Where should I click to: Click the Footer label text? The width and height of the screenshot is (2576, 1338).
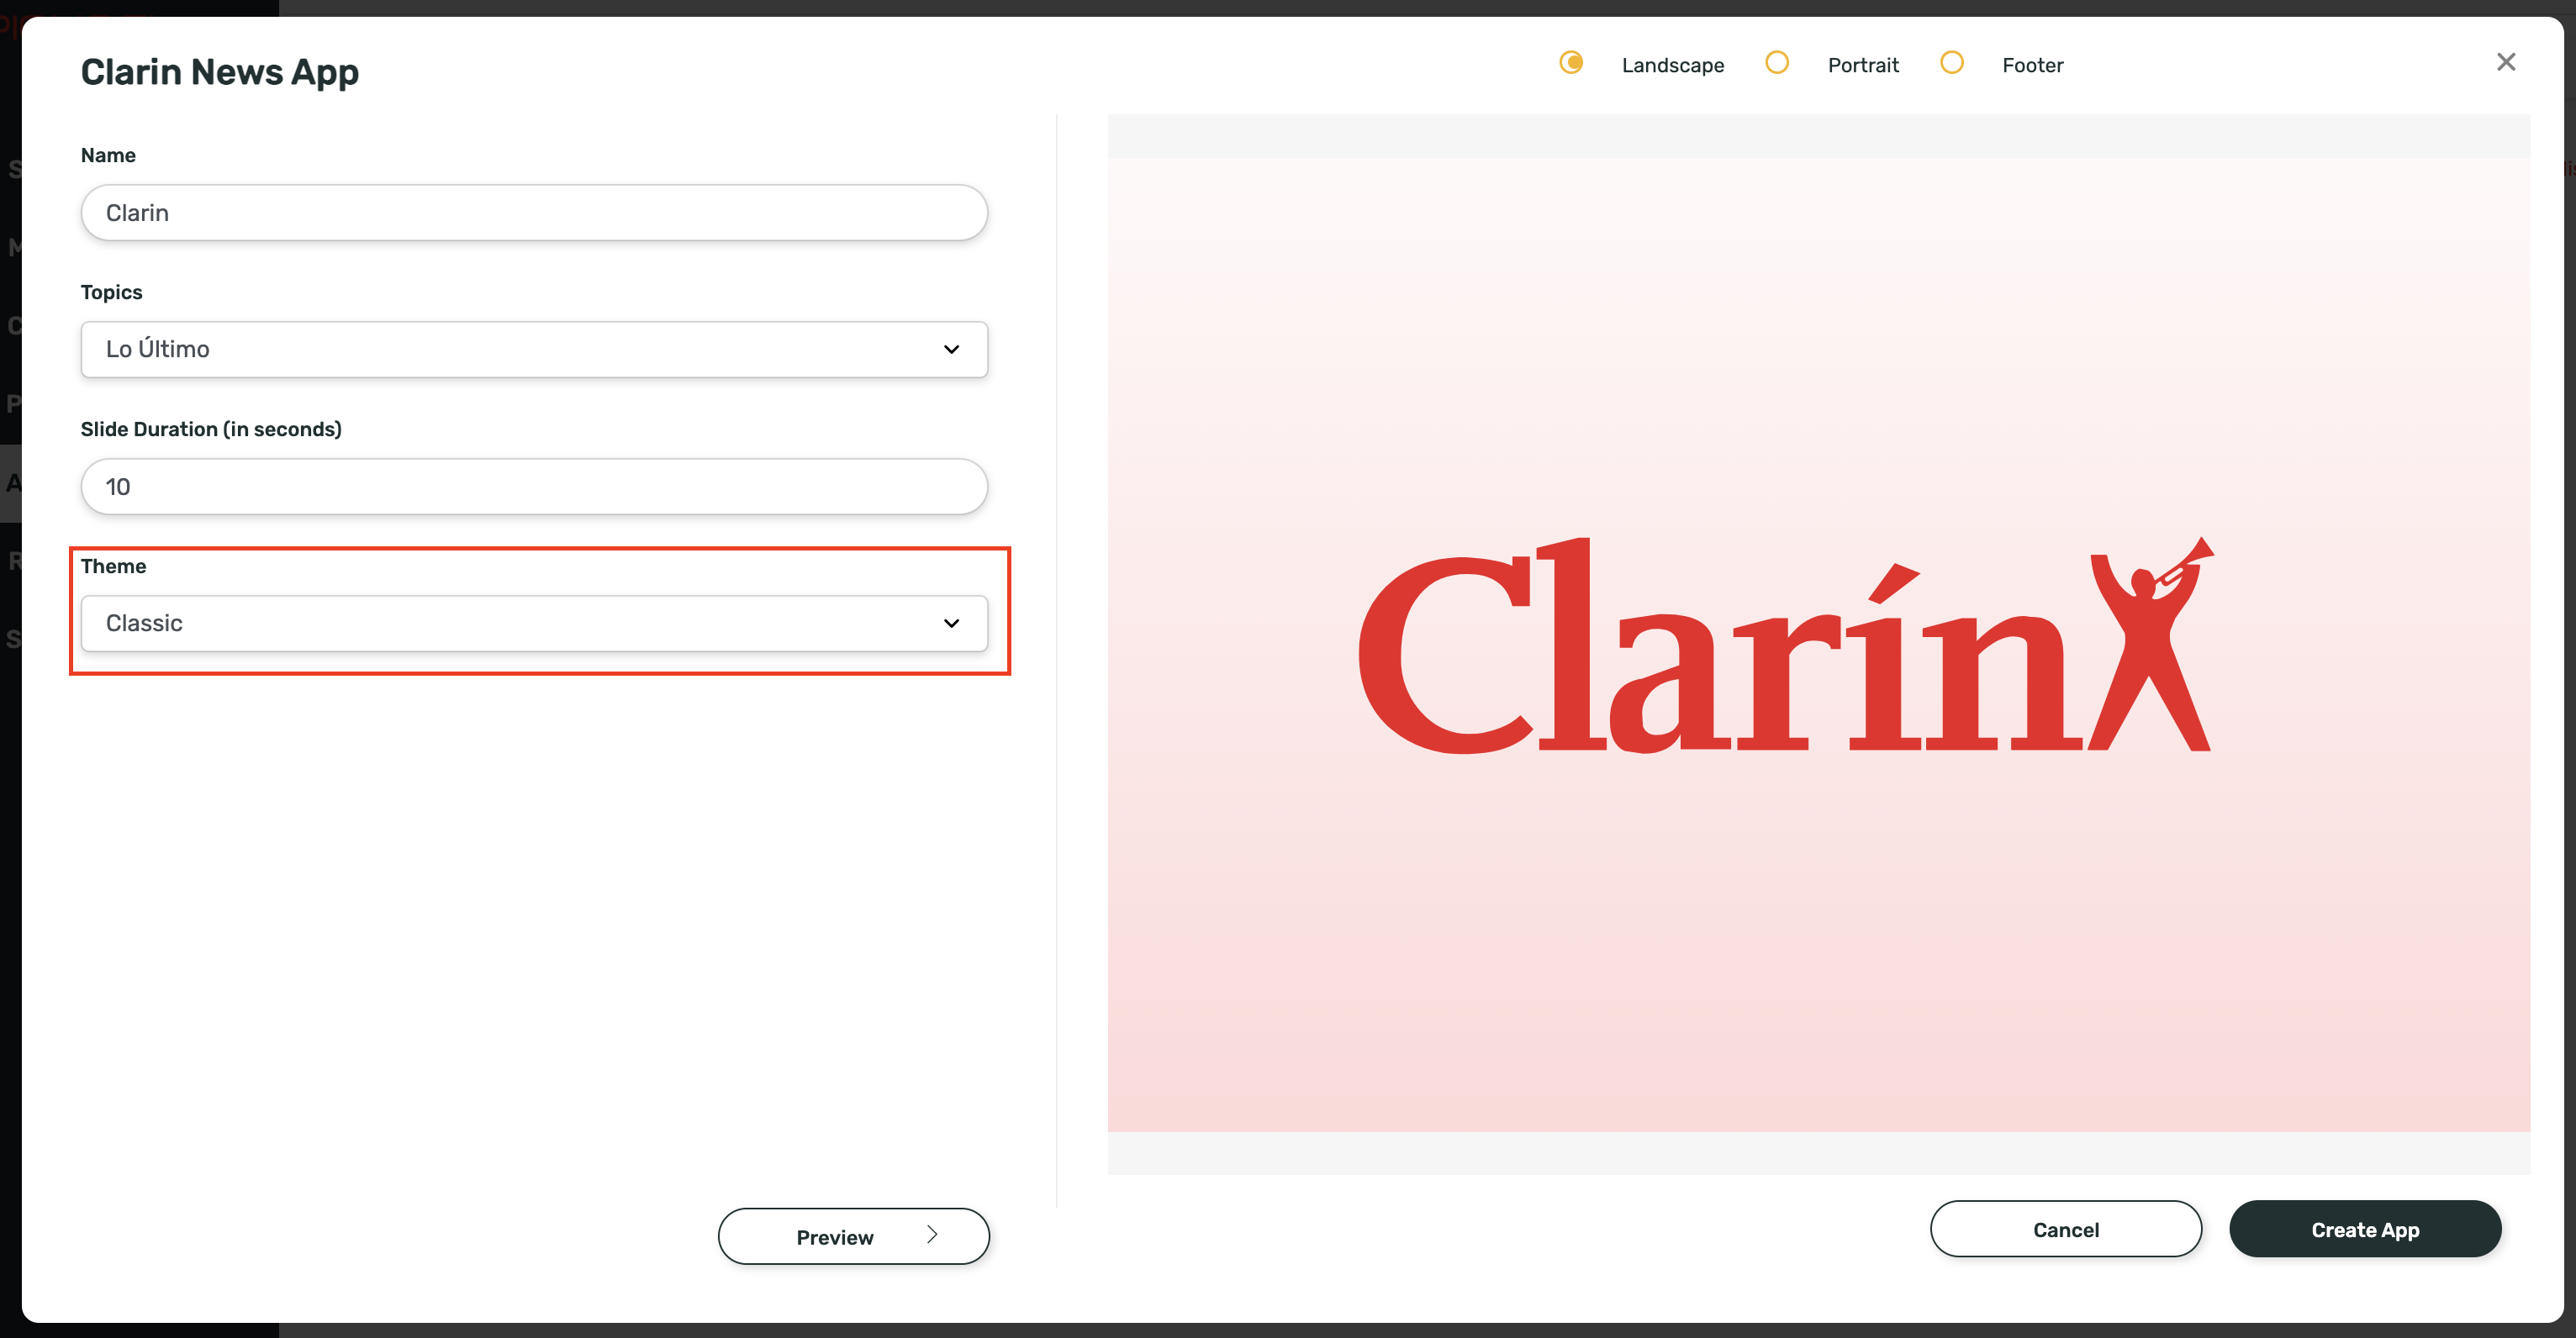(x=2032, y=65)
